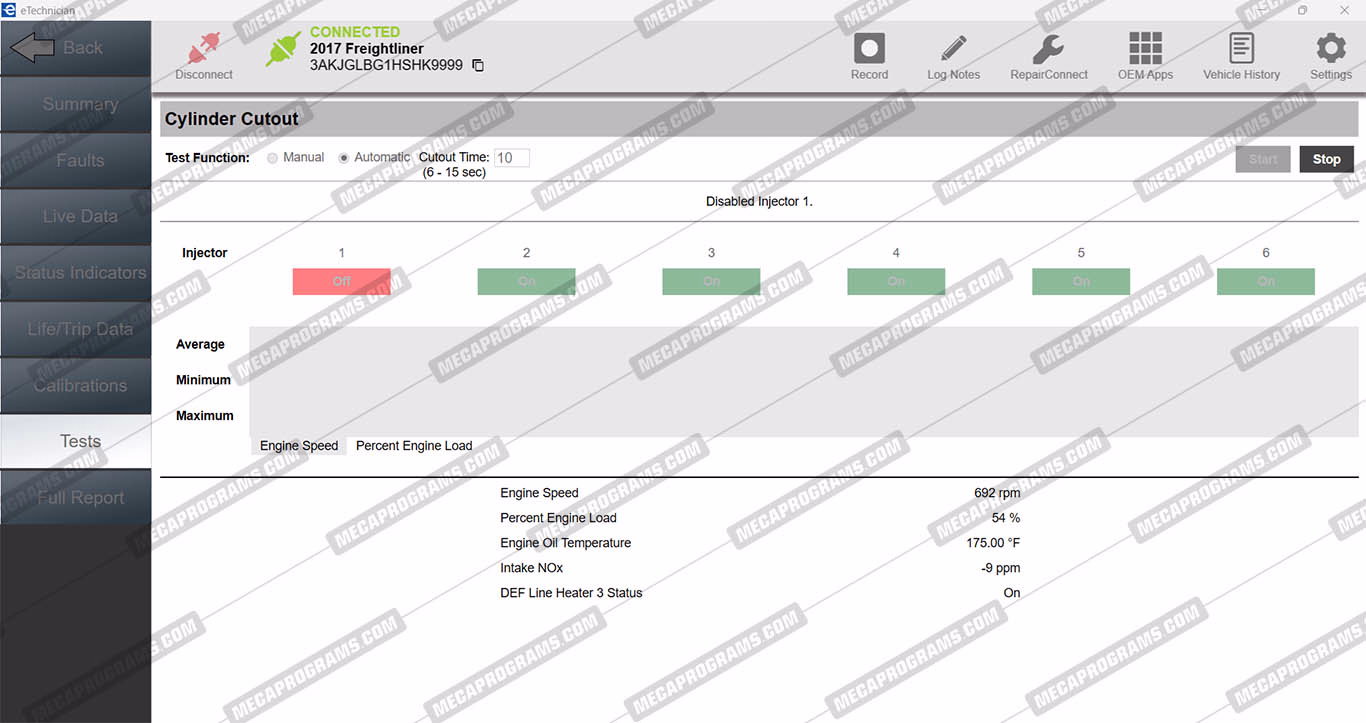The width and height of the screenshot is (1366, 723).
Task: Open Log Notes pencil icon
Action: click(953, 49)
